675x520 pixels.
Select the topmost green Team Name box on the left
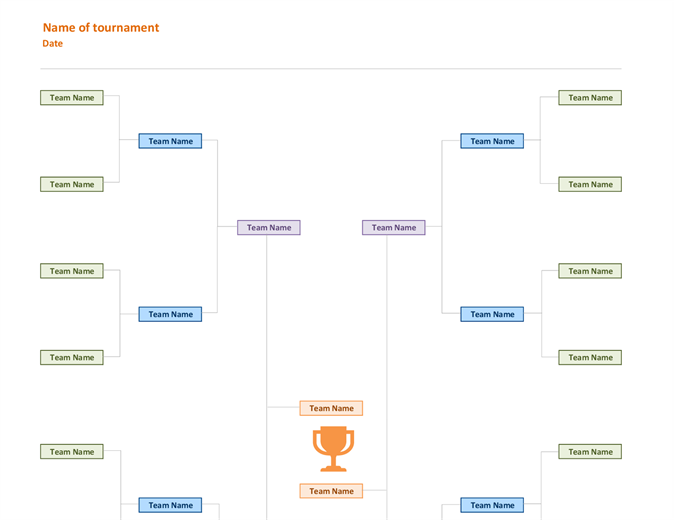tap(72, 98)
